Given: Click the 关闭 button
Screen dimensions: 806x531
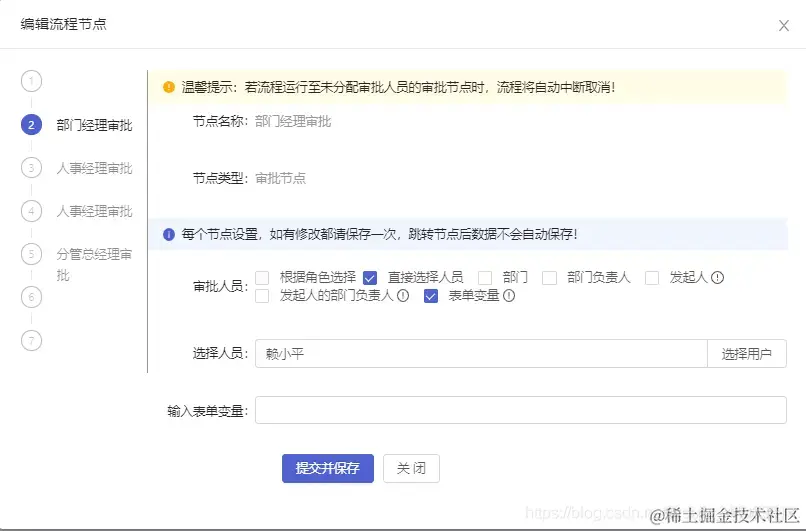Looking at the screenshot, I should [x=411, y=468].
